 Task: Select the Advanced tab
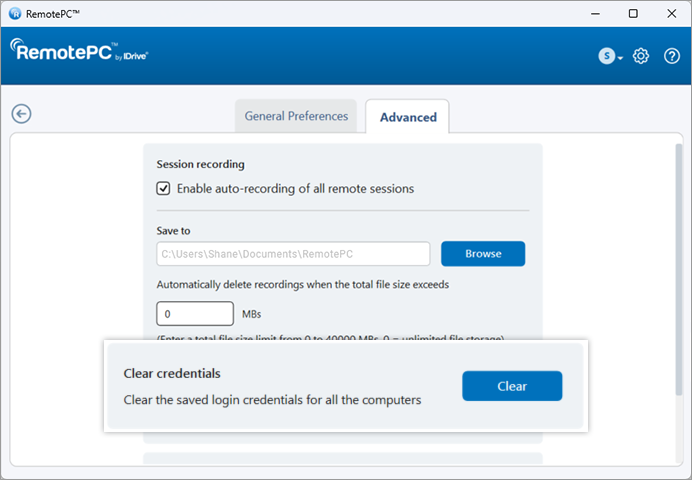pos(408,117)
